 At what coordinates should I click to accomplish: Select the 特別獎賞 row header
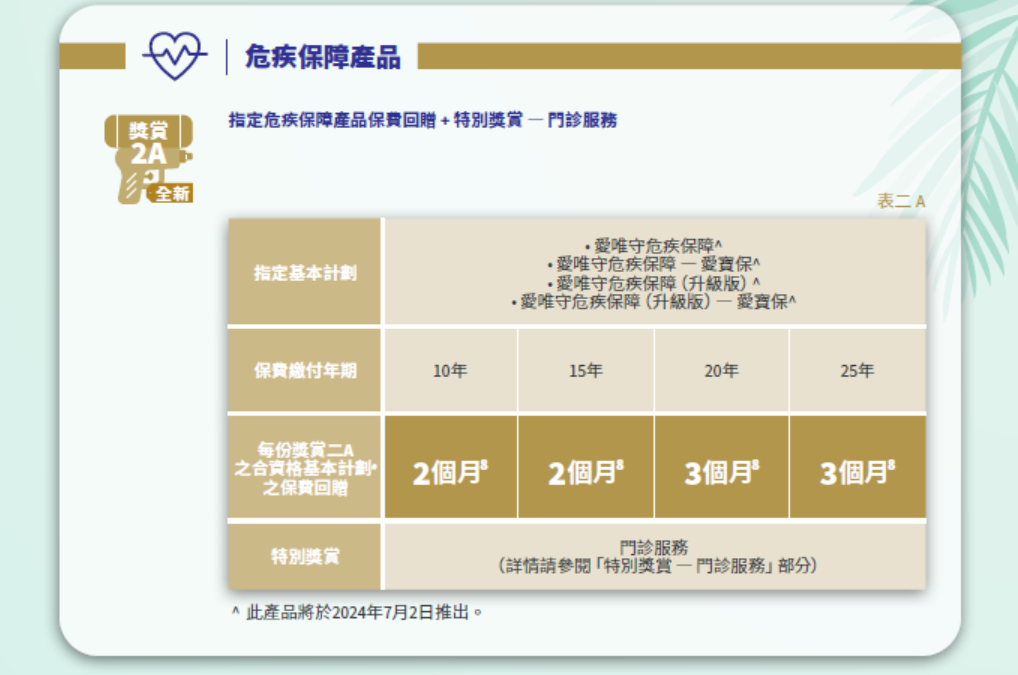tap(304, 556)
